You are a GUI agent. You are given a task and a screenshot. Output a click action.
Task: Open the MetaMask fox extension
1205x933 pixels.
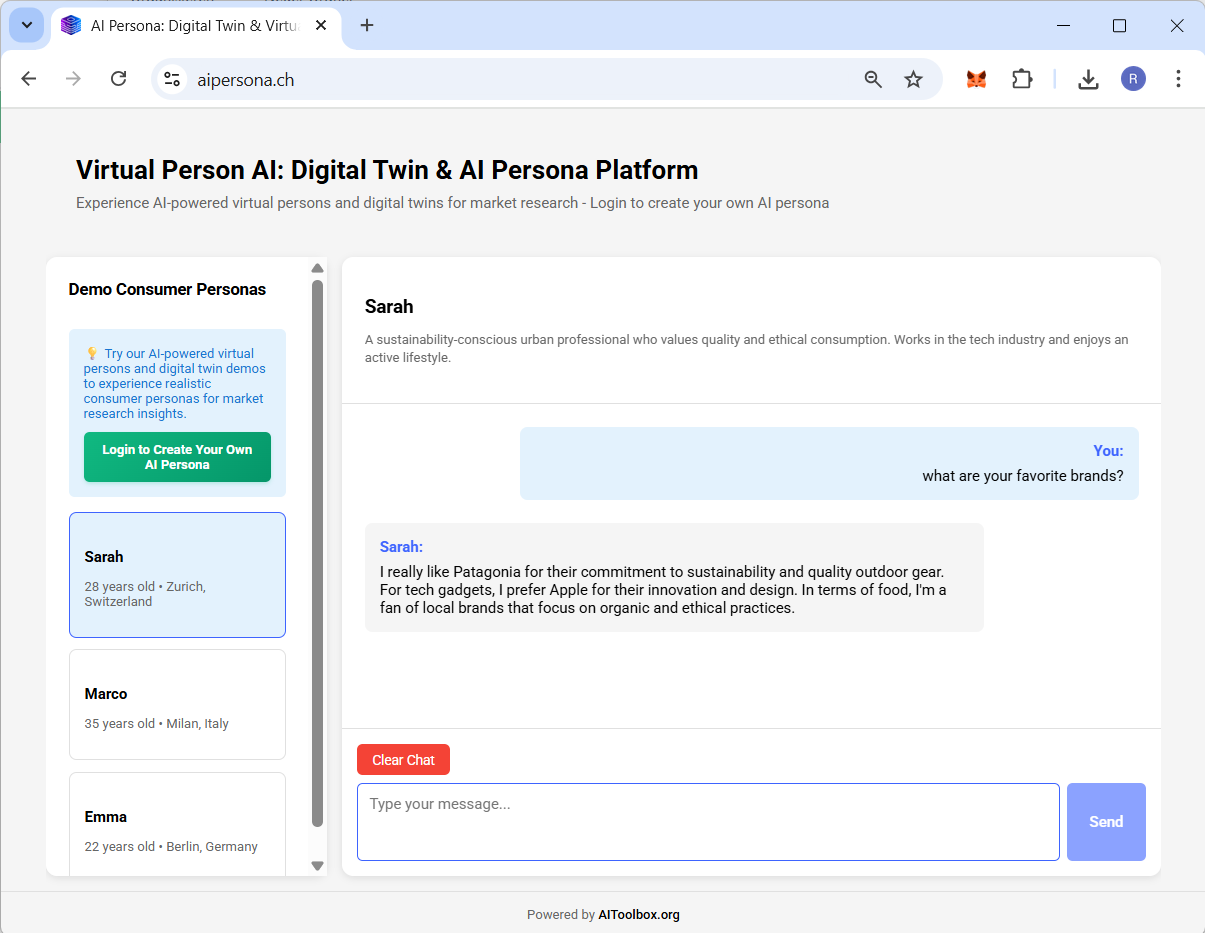[976, 79]
